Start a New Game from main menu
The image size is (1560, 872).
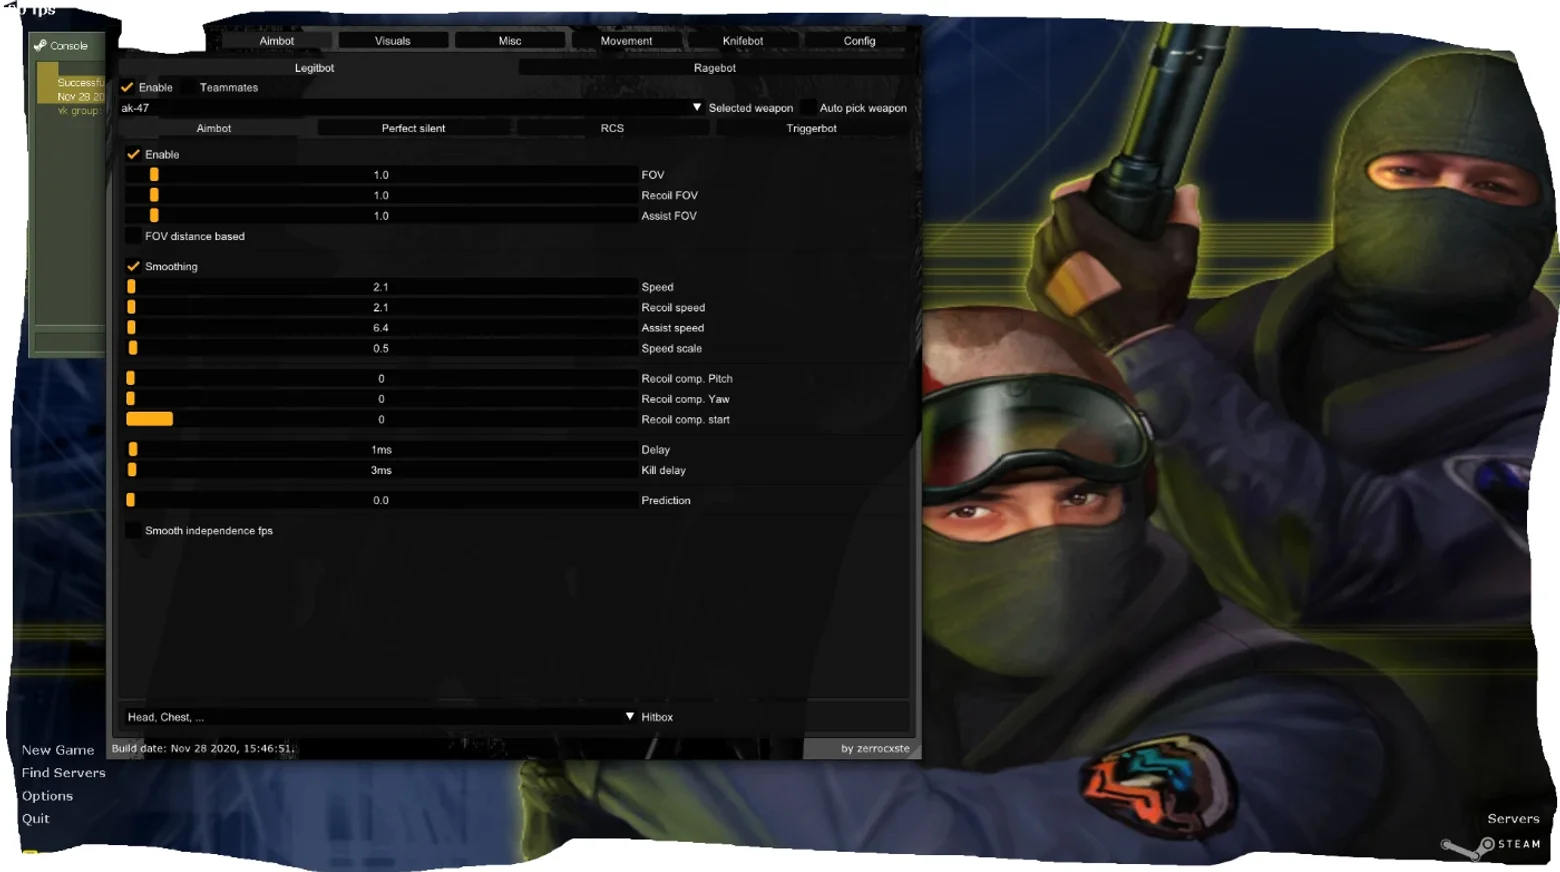58,750
